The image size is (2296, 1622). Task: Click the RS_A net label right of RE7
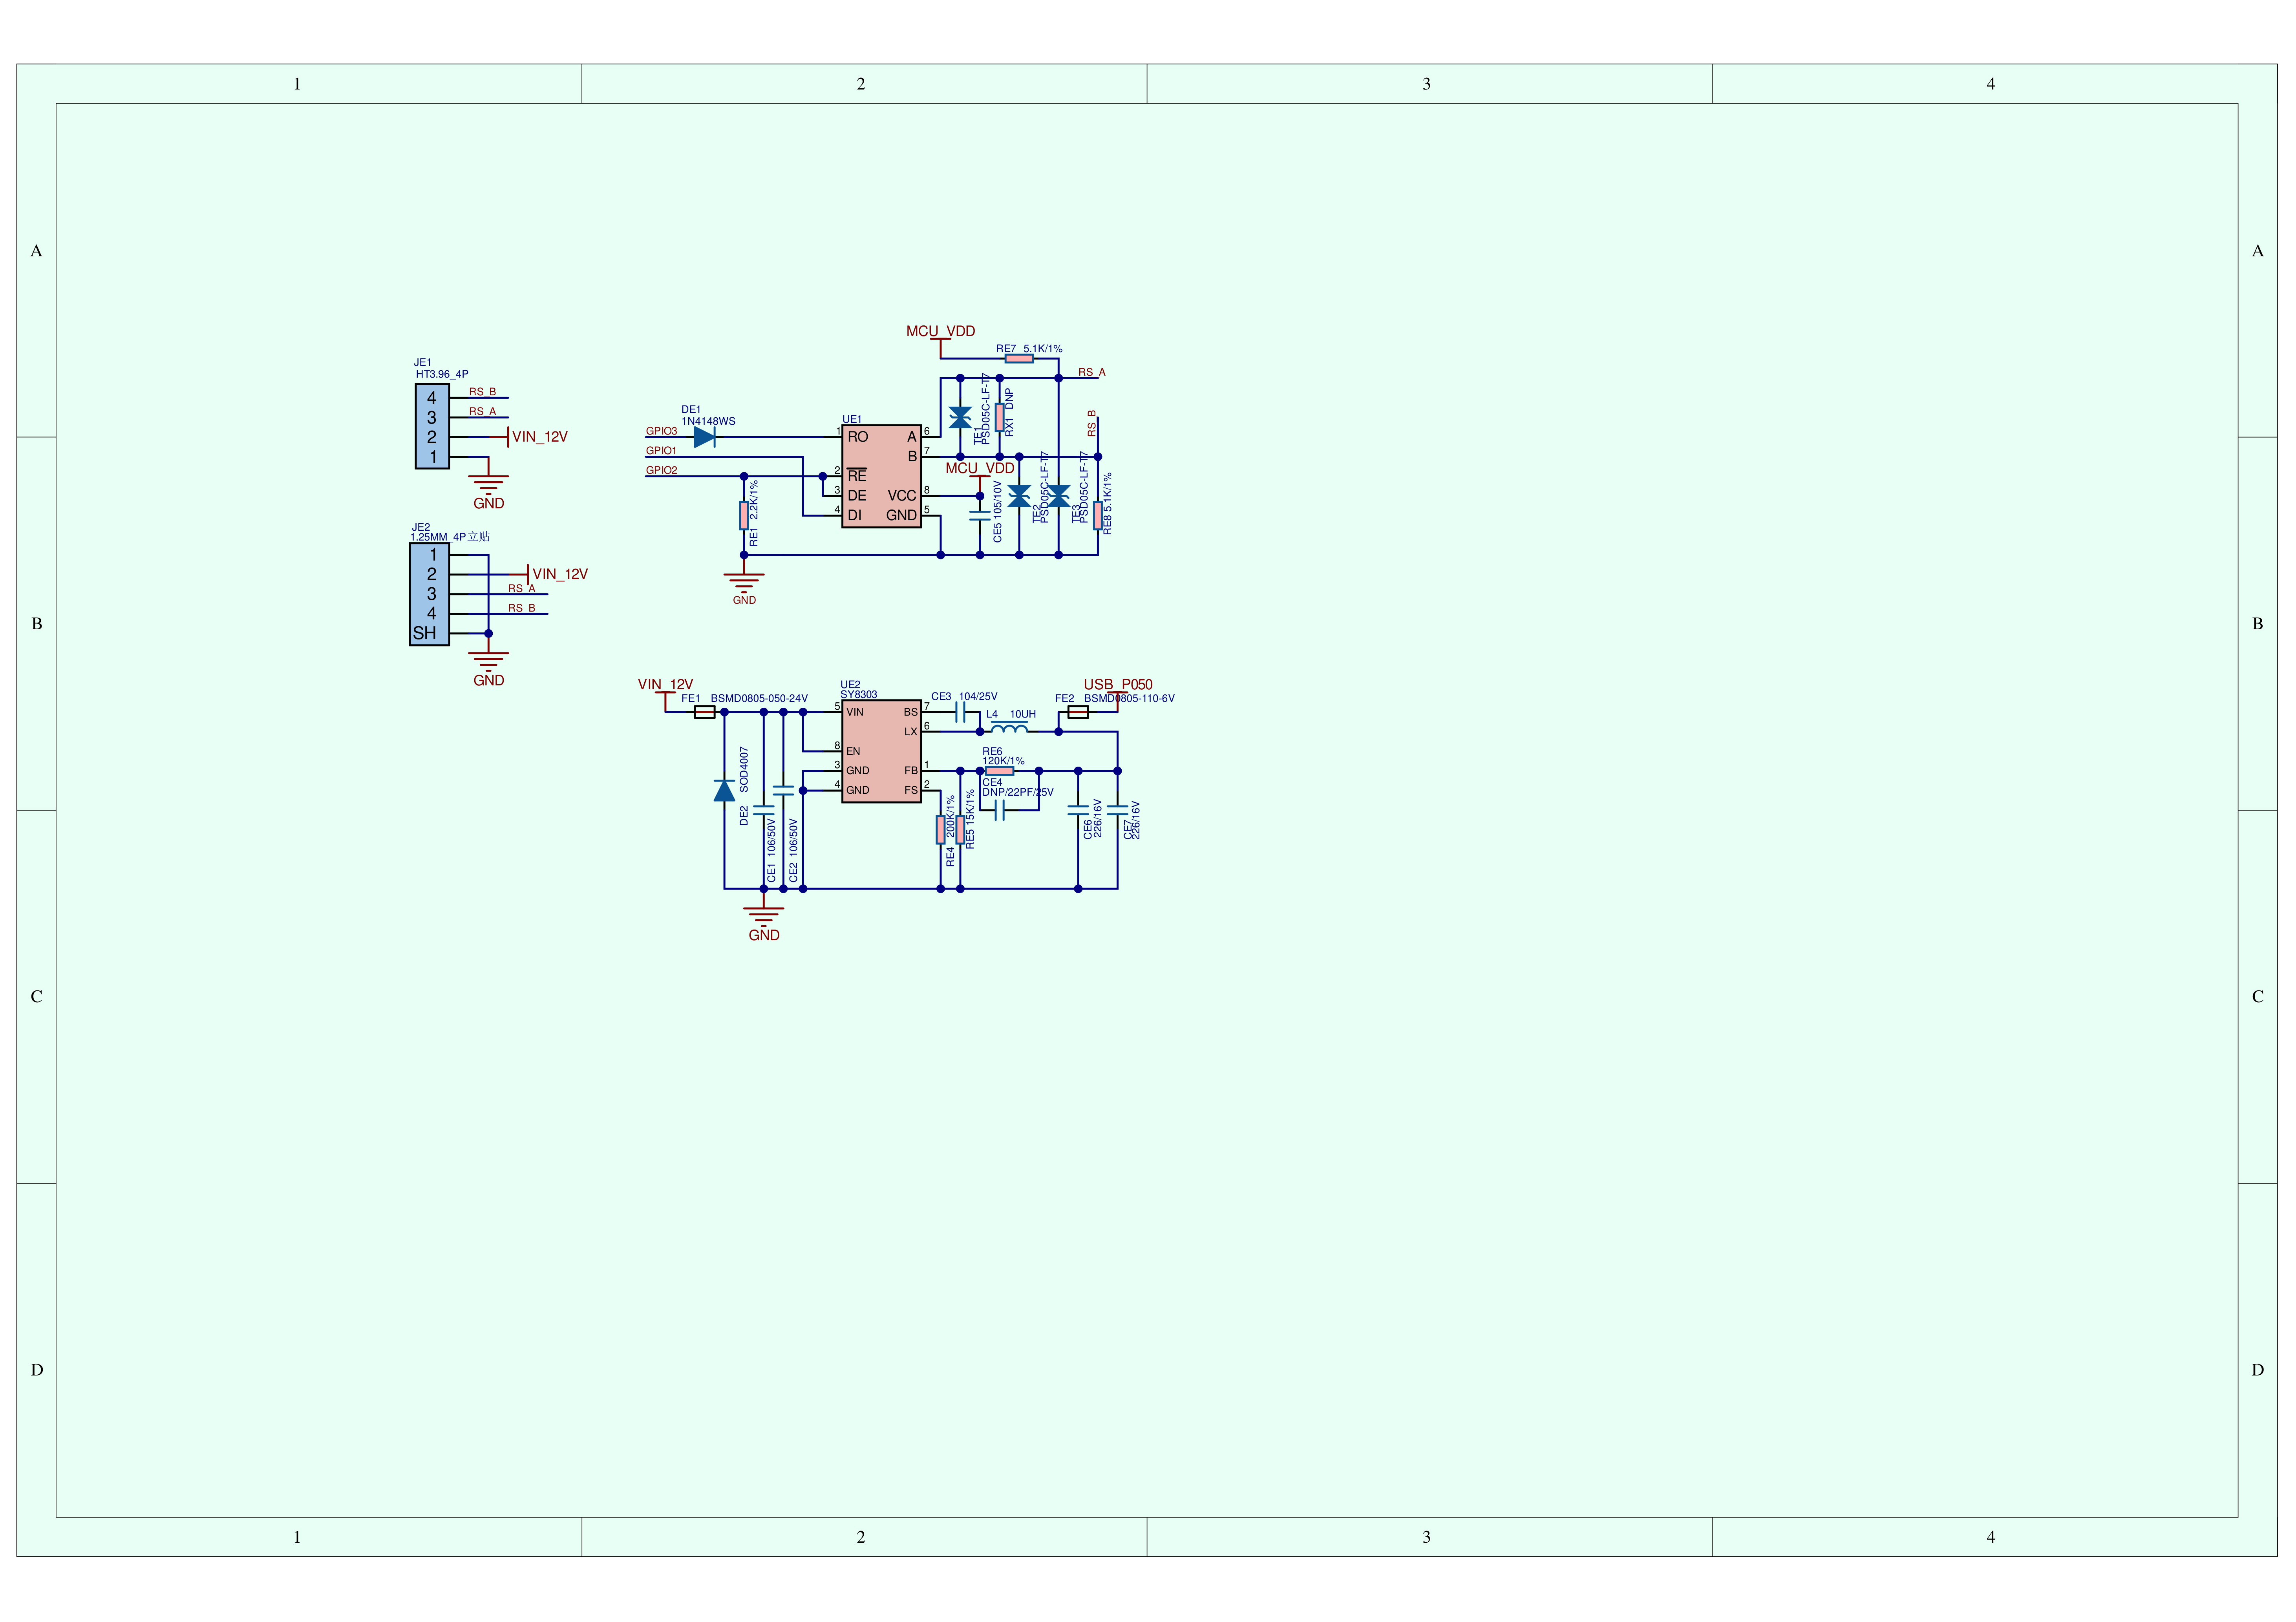(1092, 372)
